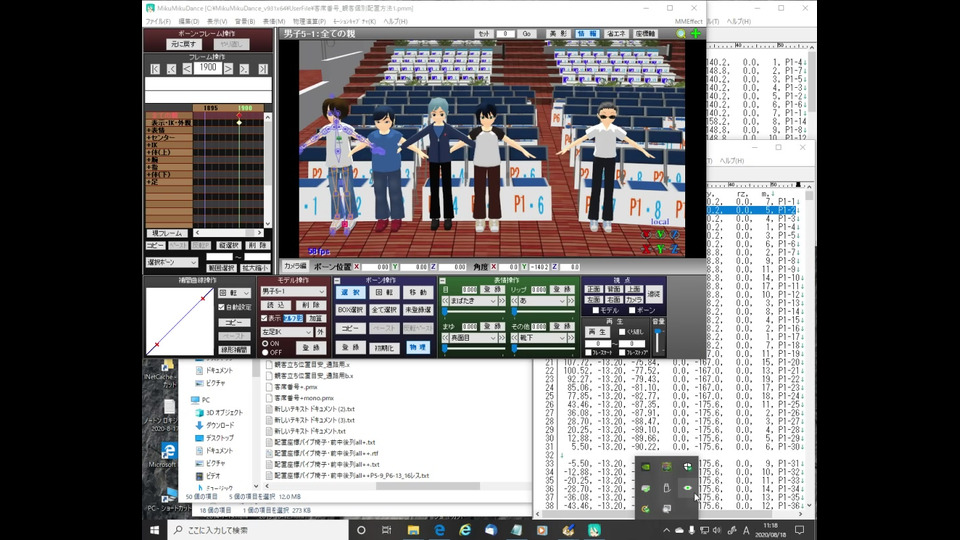
Task: Toggle the くり返し repeat playback checkbox
Action: tap(622, 332)
